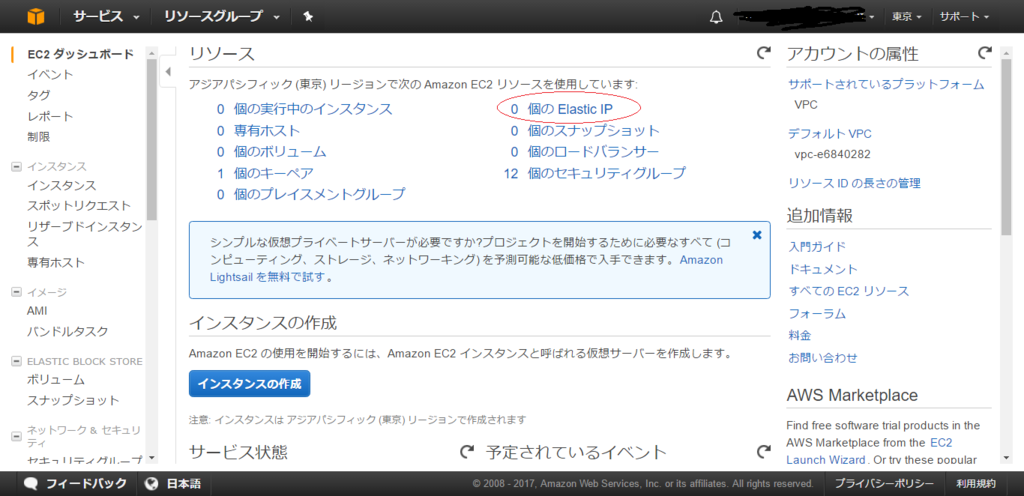Click the globe language icon
1024x496 pixels.
[x=152, y=484]
